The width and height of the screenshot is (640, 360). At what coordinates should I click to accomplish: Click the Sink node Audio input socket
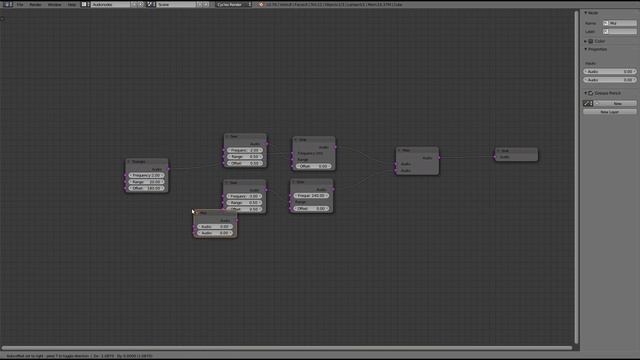pos(495,157)
